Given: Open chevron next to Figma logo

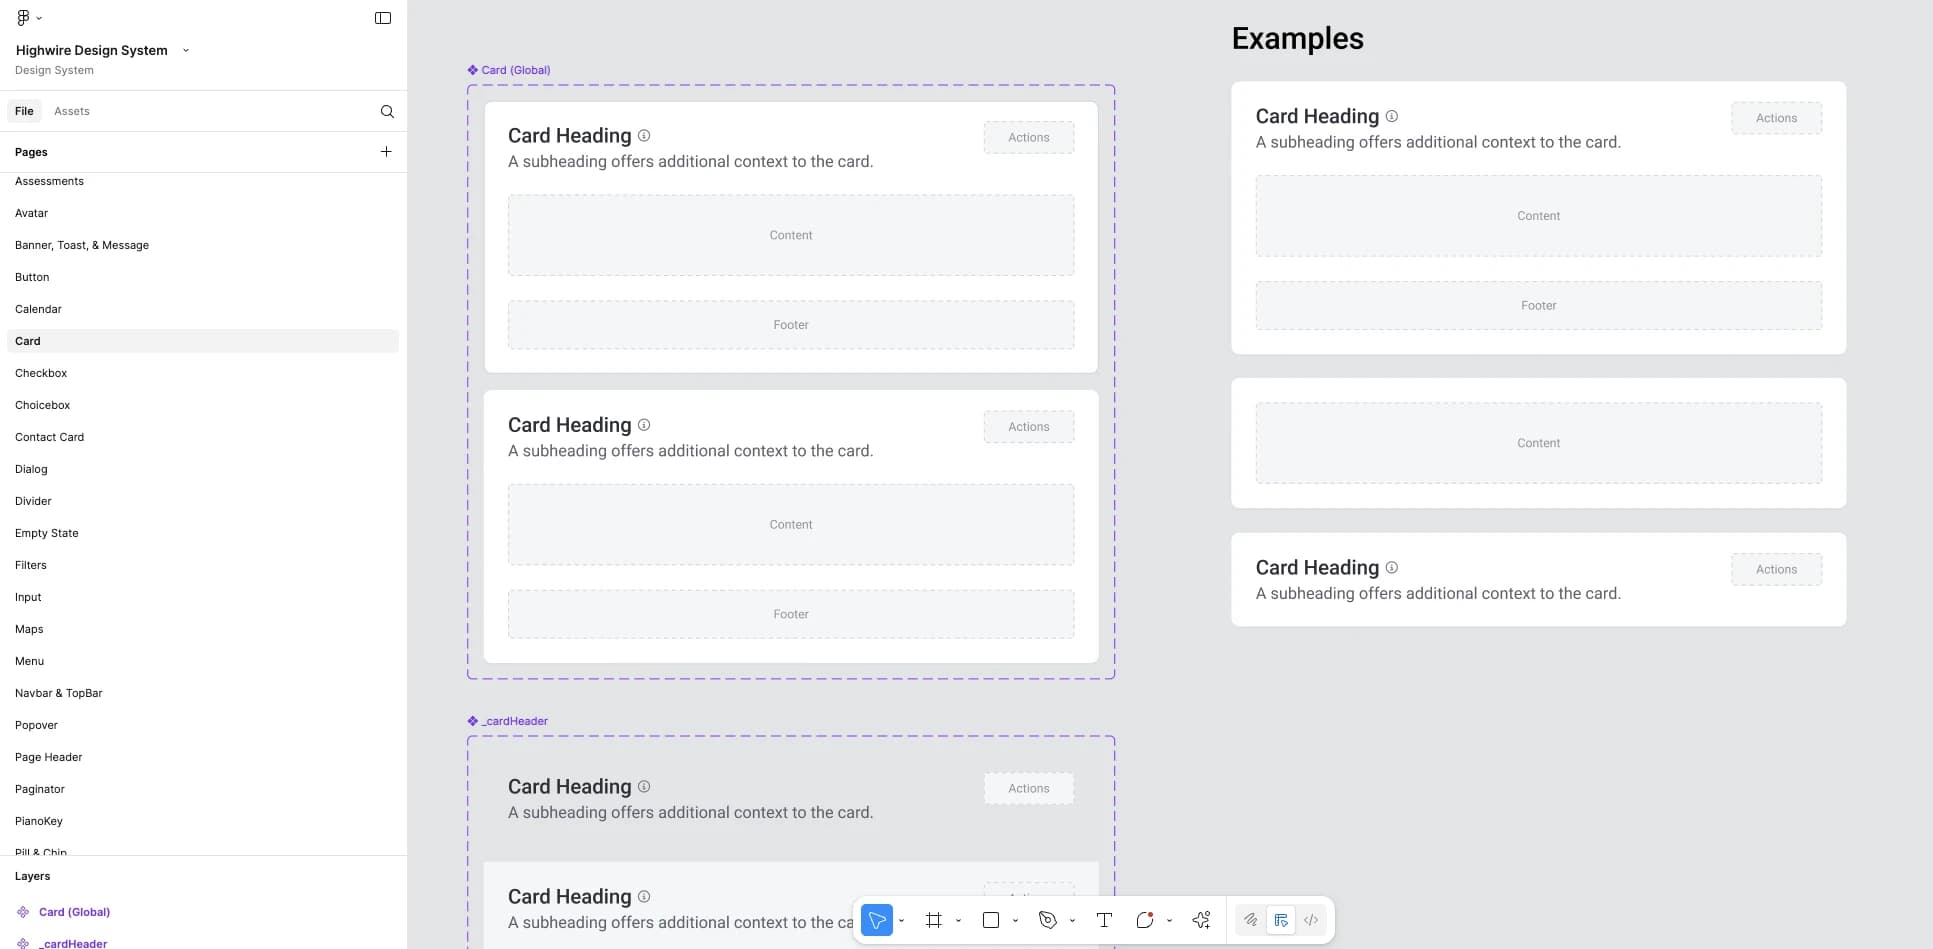Looking at the screenshot, I should click(x=39, y=18).
